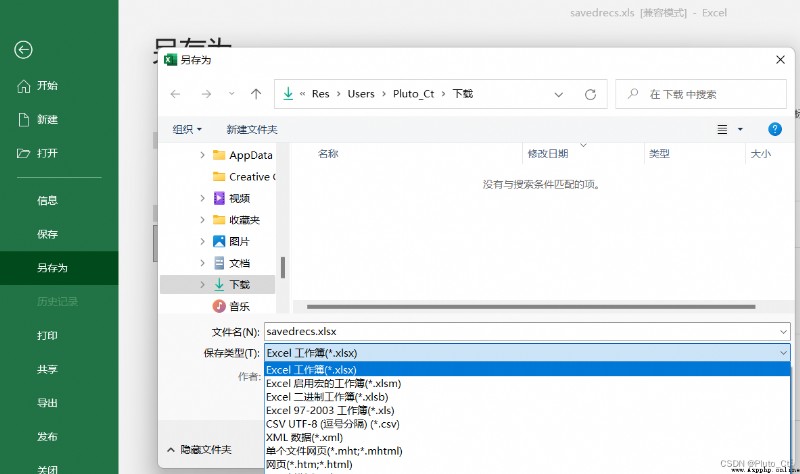The image size is (800, 474).
Task: Refresh the folder view
Action: point(590,94)
